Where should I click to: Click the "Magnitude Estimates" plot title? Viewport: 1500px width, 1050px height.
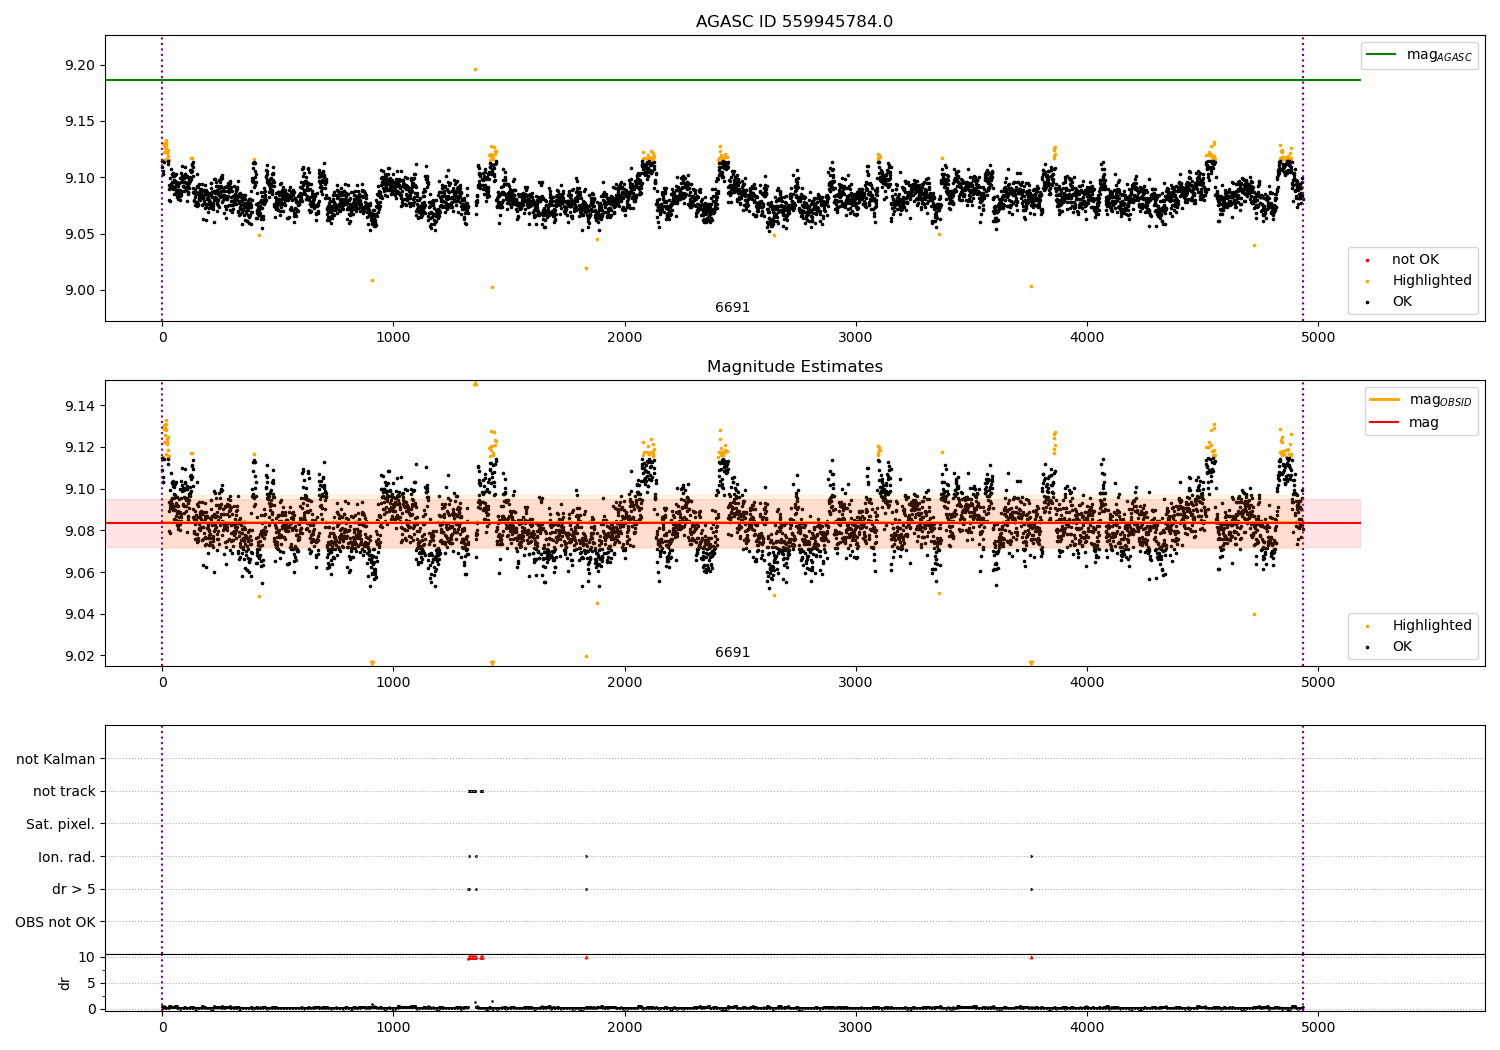[x=794, y=367]
